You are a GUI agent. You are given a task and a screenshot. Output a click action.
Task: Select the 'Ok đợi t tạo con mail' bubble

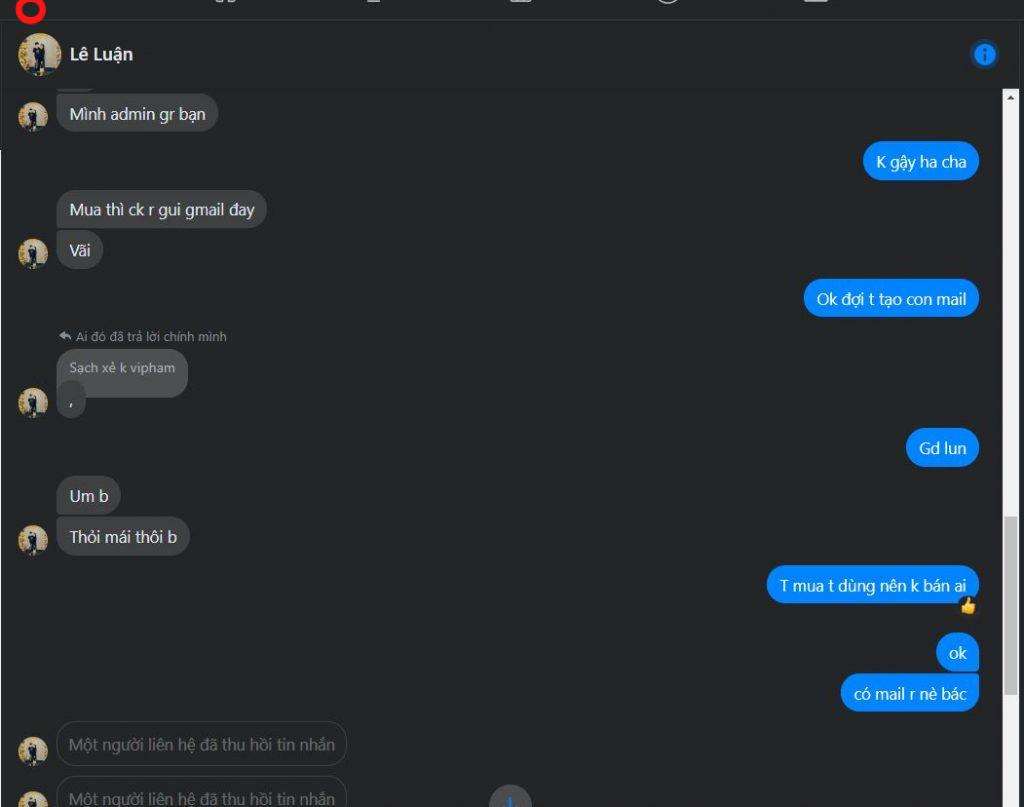tap(891, 299)
